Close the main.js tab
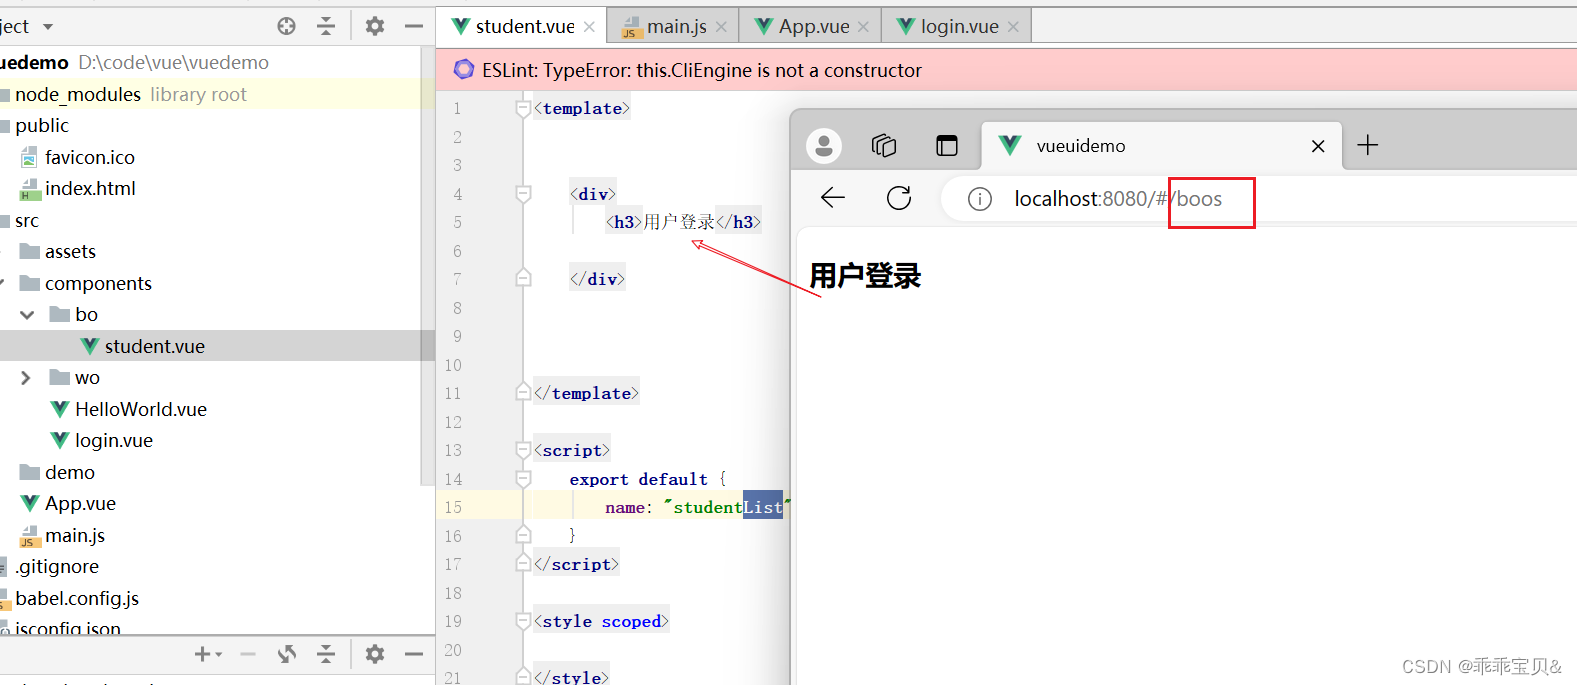1577x685 pixels. click(721, 27)
